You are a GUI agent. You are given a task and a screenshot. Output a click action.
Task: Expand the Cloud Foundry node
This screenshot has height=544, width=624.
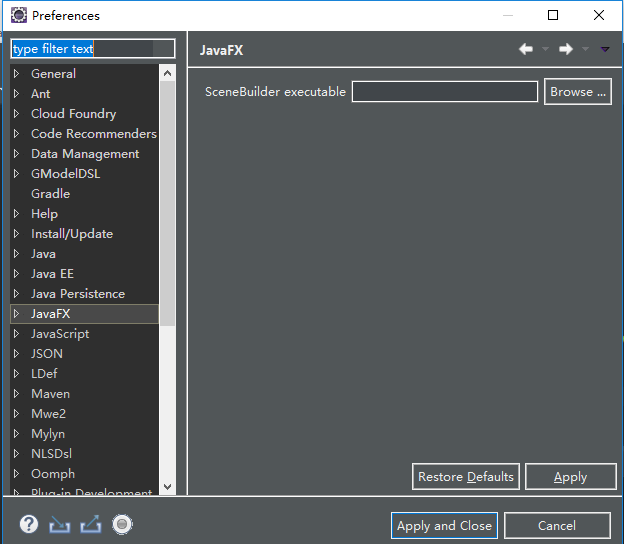[x=16, y=113]
